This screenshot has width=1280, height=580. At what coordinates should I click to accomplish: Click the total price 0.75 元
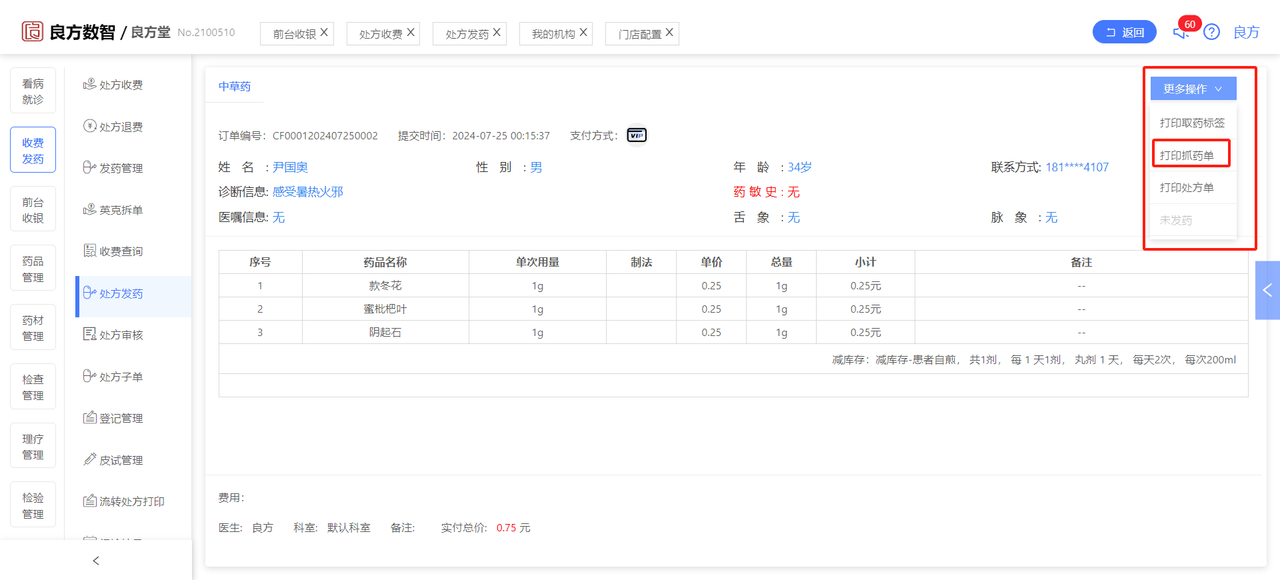click(x=513, y=527)
